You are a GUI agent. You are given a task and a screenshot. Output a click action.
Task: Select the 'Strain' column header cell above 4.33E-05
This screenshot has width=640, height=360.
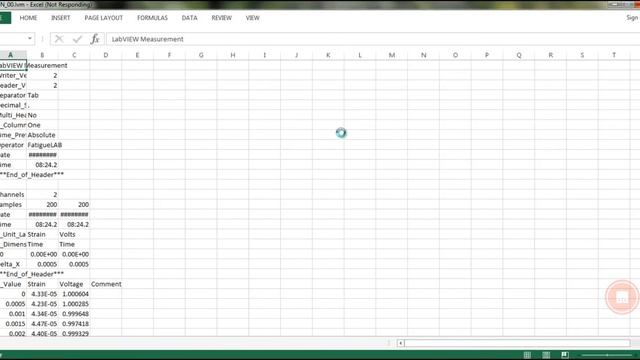[x=42, y=284]
